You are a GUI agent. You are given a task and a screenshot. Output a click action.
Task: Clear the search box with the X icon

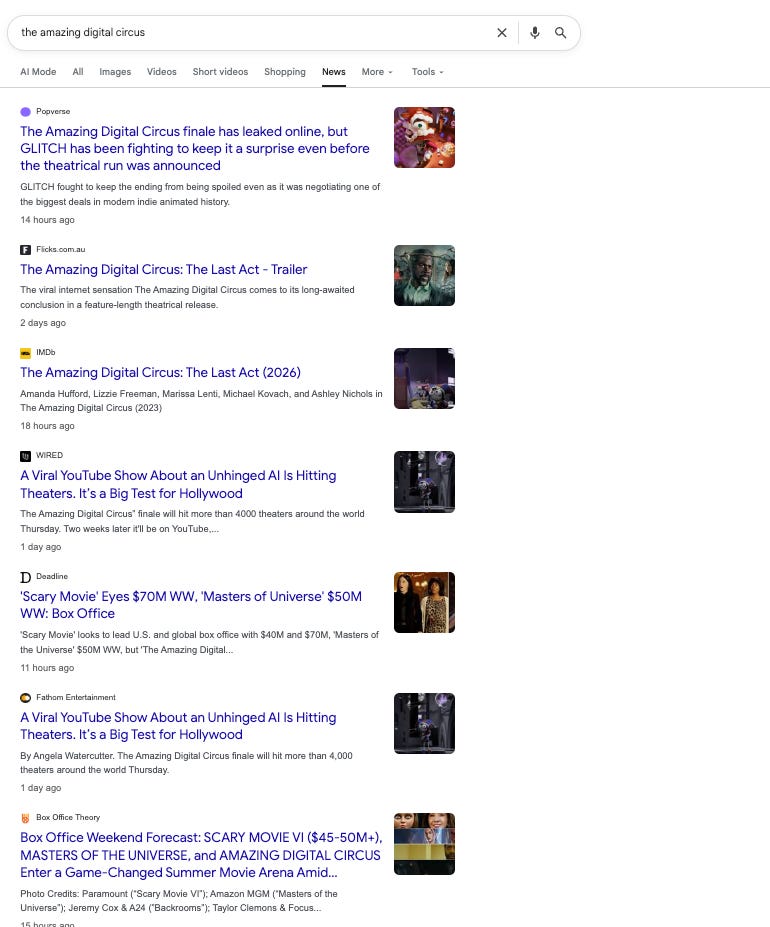(x=502, y=33)
